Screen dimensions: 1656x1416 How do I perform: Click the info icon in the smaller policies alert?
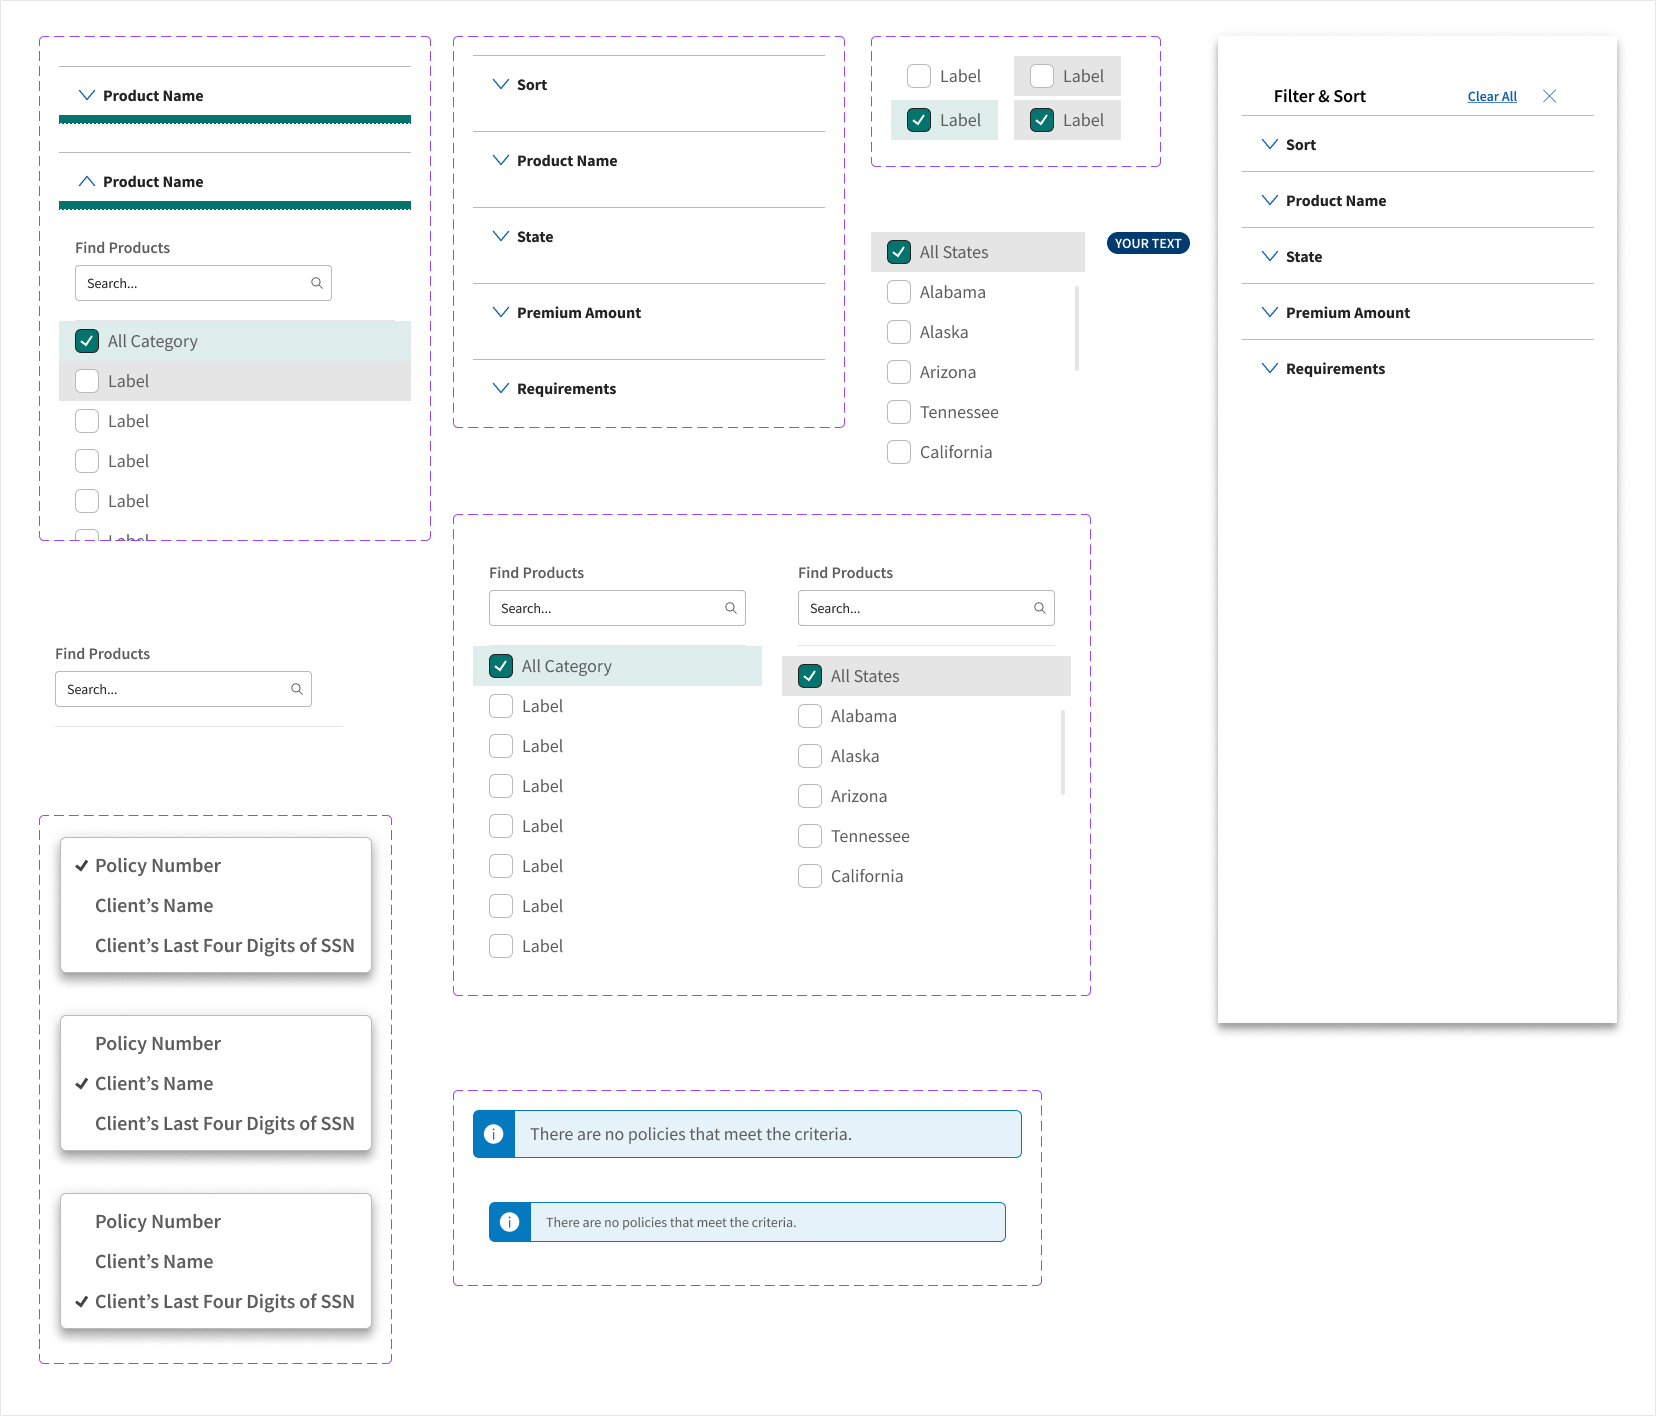(x=510, y=1222)
